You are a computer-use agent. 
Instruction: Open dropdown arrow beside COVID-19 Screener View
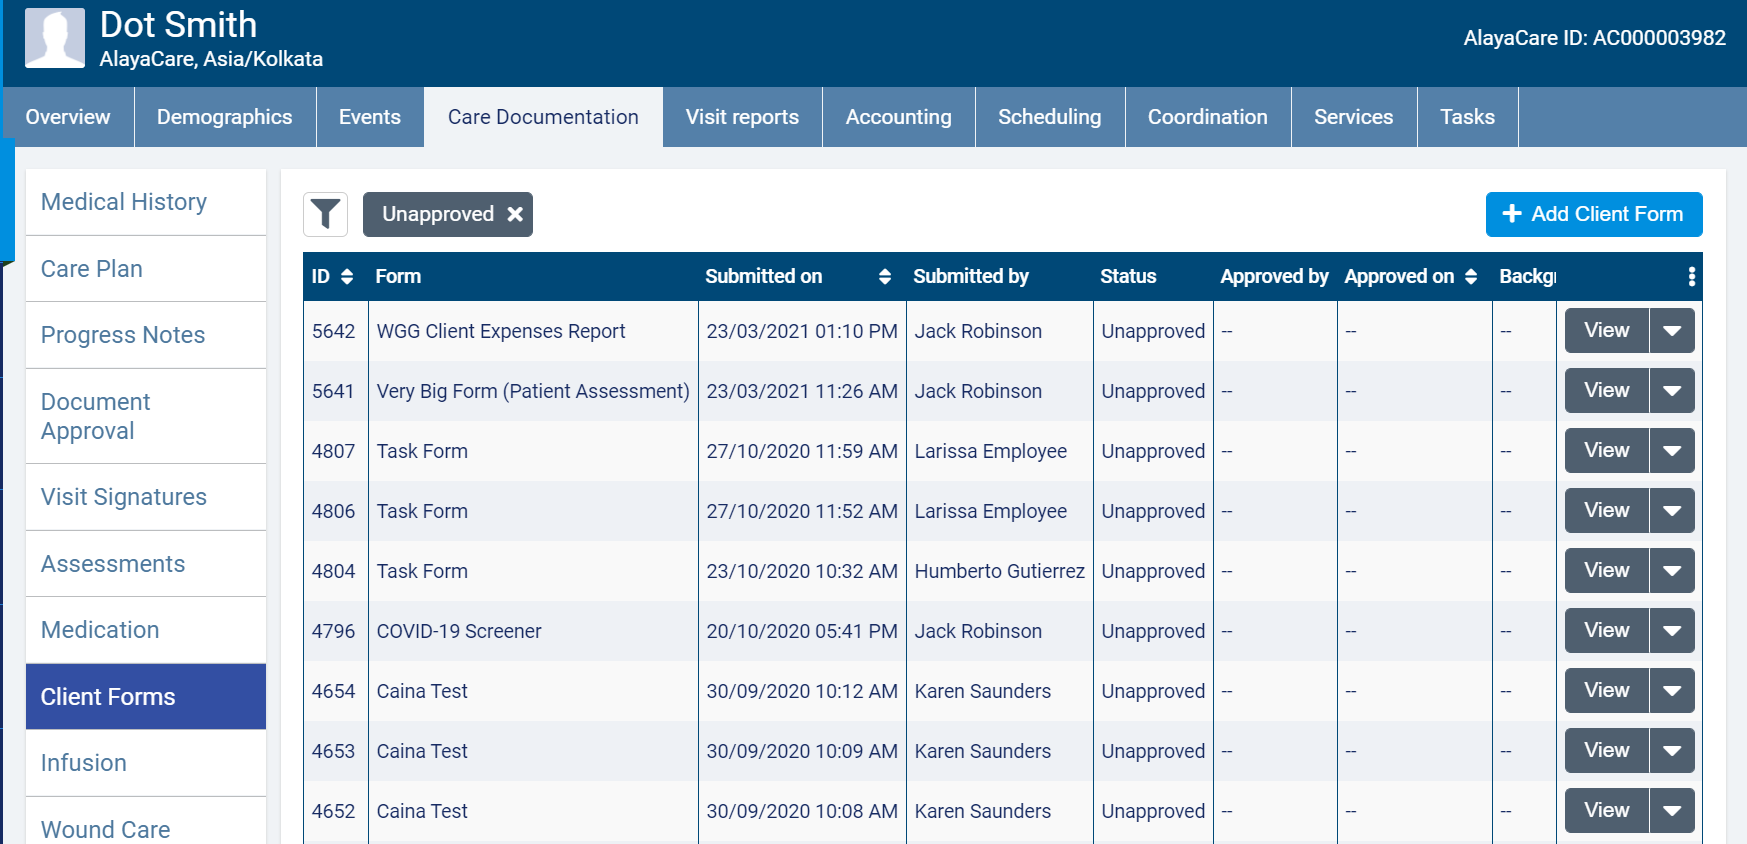pos(1672,631)
